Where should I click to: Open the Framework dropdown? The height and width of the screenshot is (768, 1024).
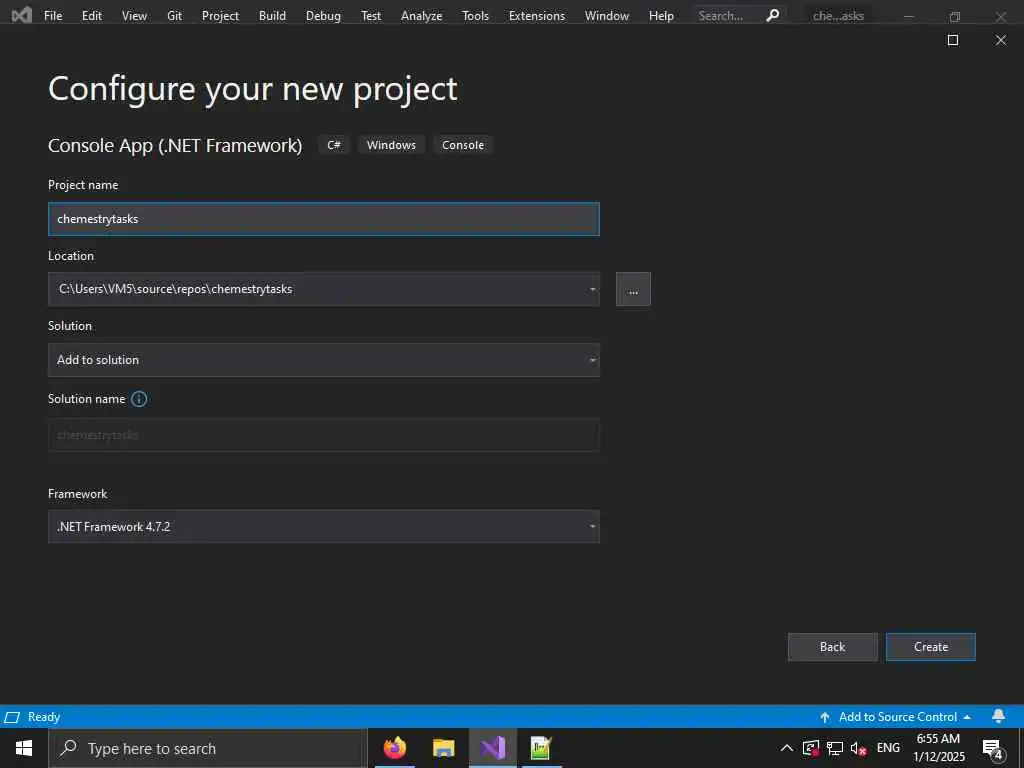tap(324, 526)
